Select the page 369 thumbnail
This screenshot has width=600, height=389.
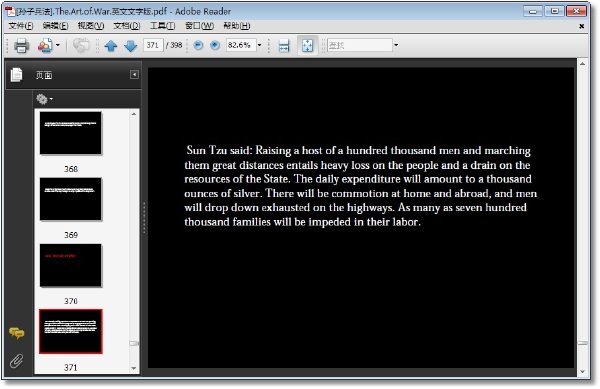71,199
